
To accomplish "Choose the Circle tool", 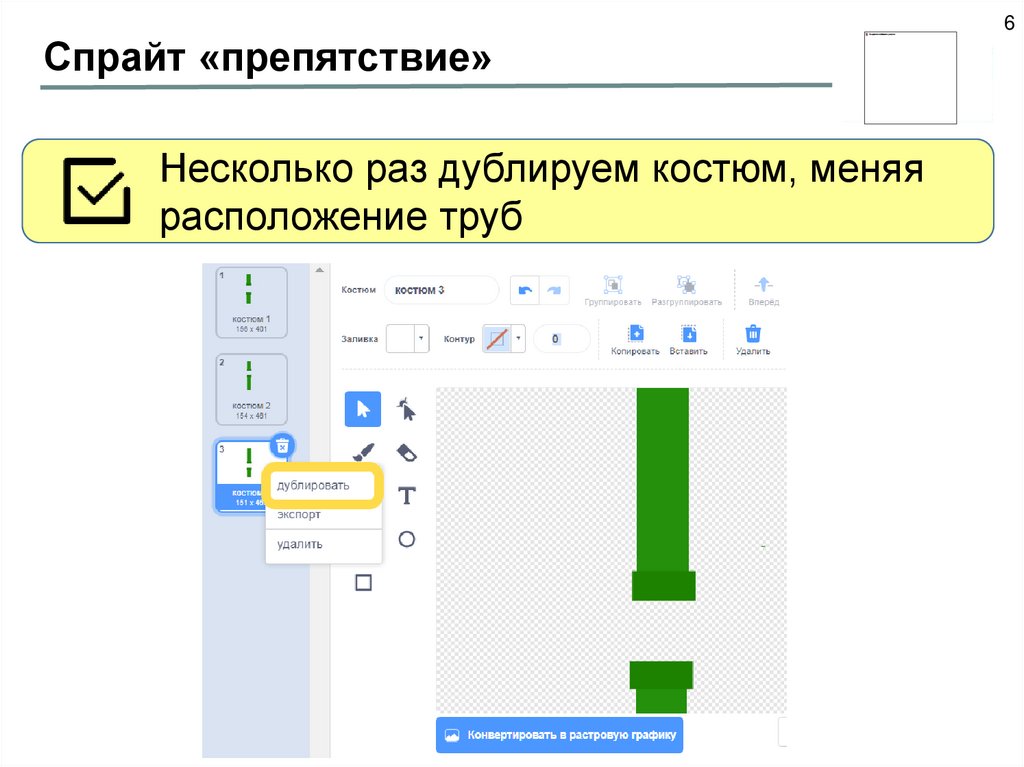I will pyautogui.click(x=407, y=539).
